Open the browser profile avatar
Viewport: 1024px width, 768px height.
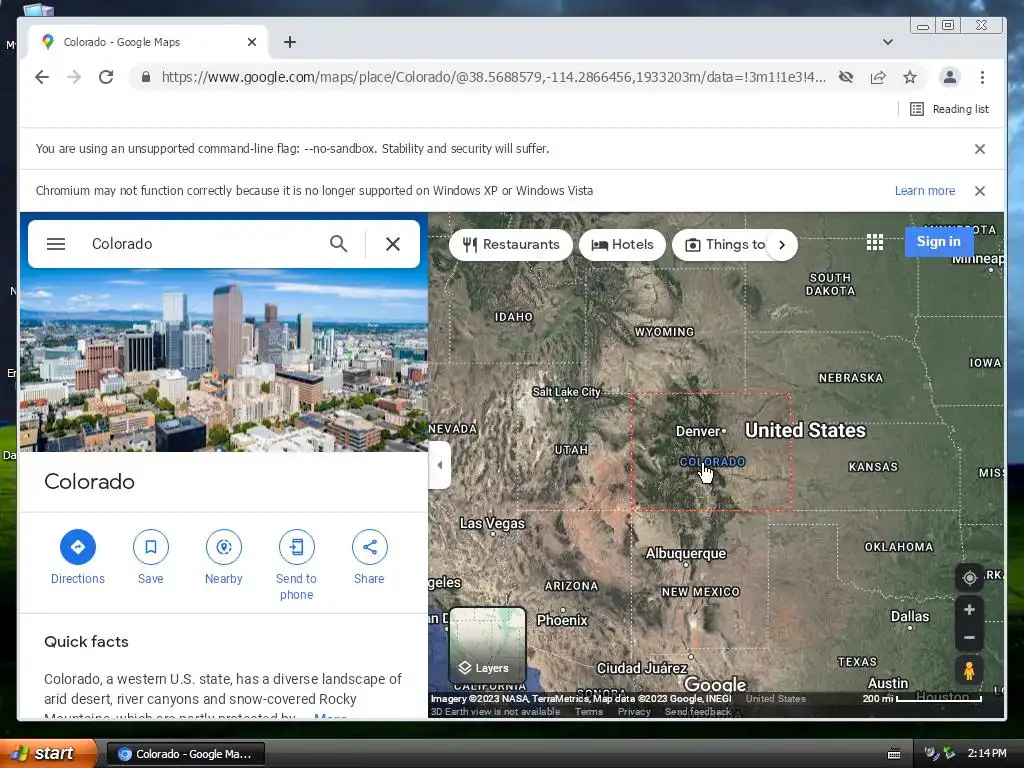(950, 77)
